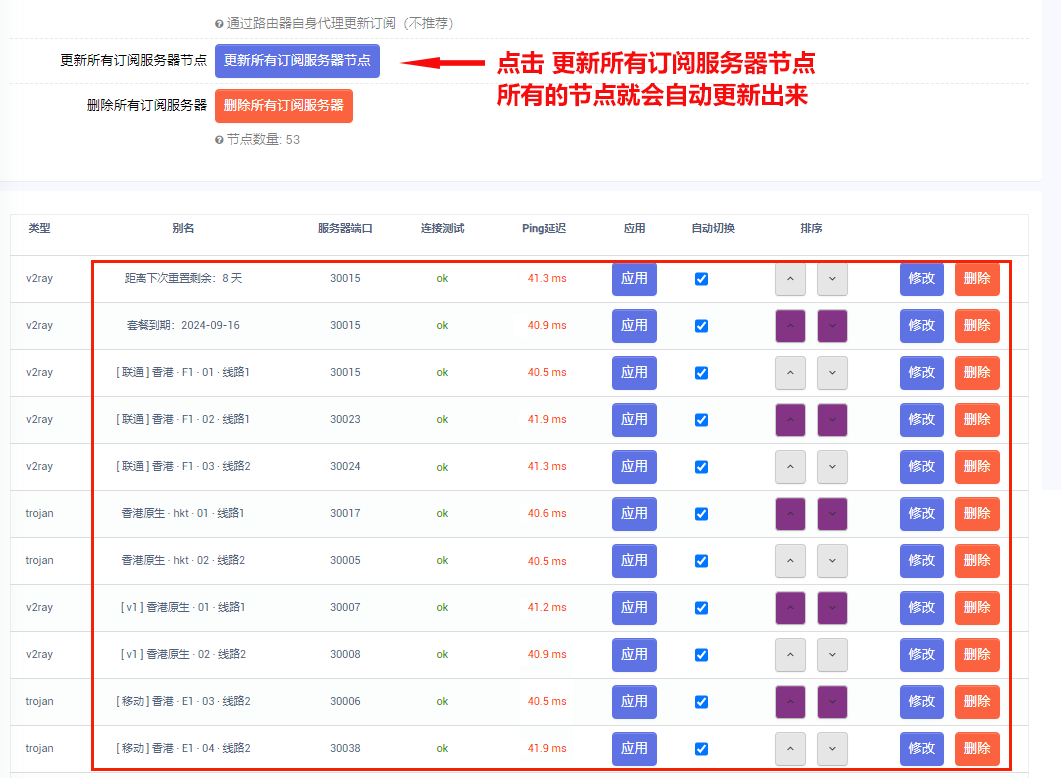Uncheck auto-switch for 套餐到期 row
Screen dimensions: 1061x778
click(701, 326)
